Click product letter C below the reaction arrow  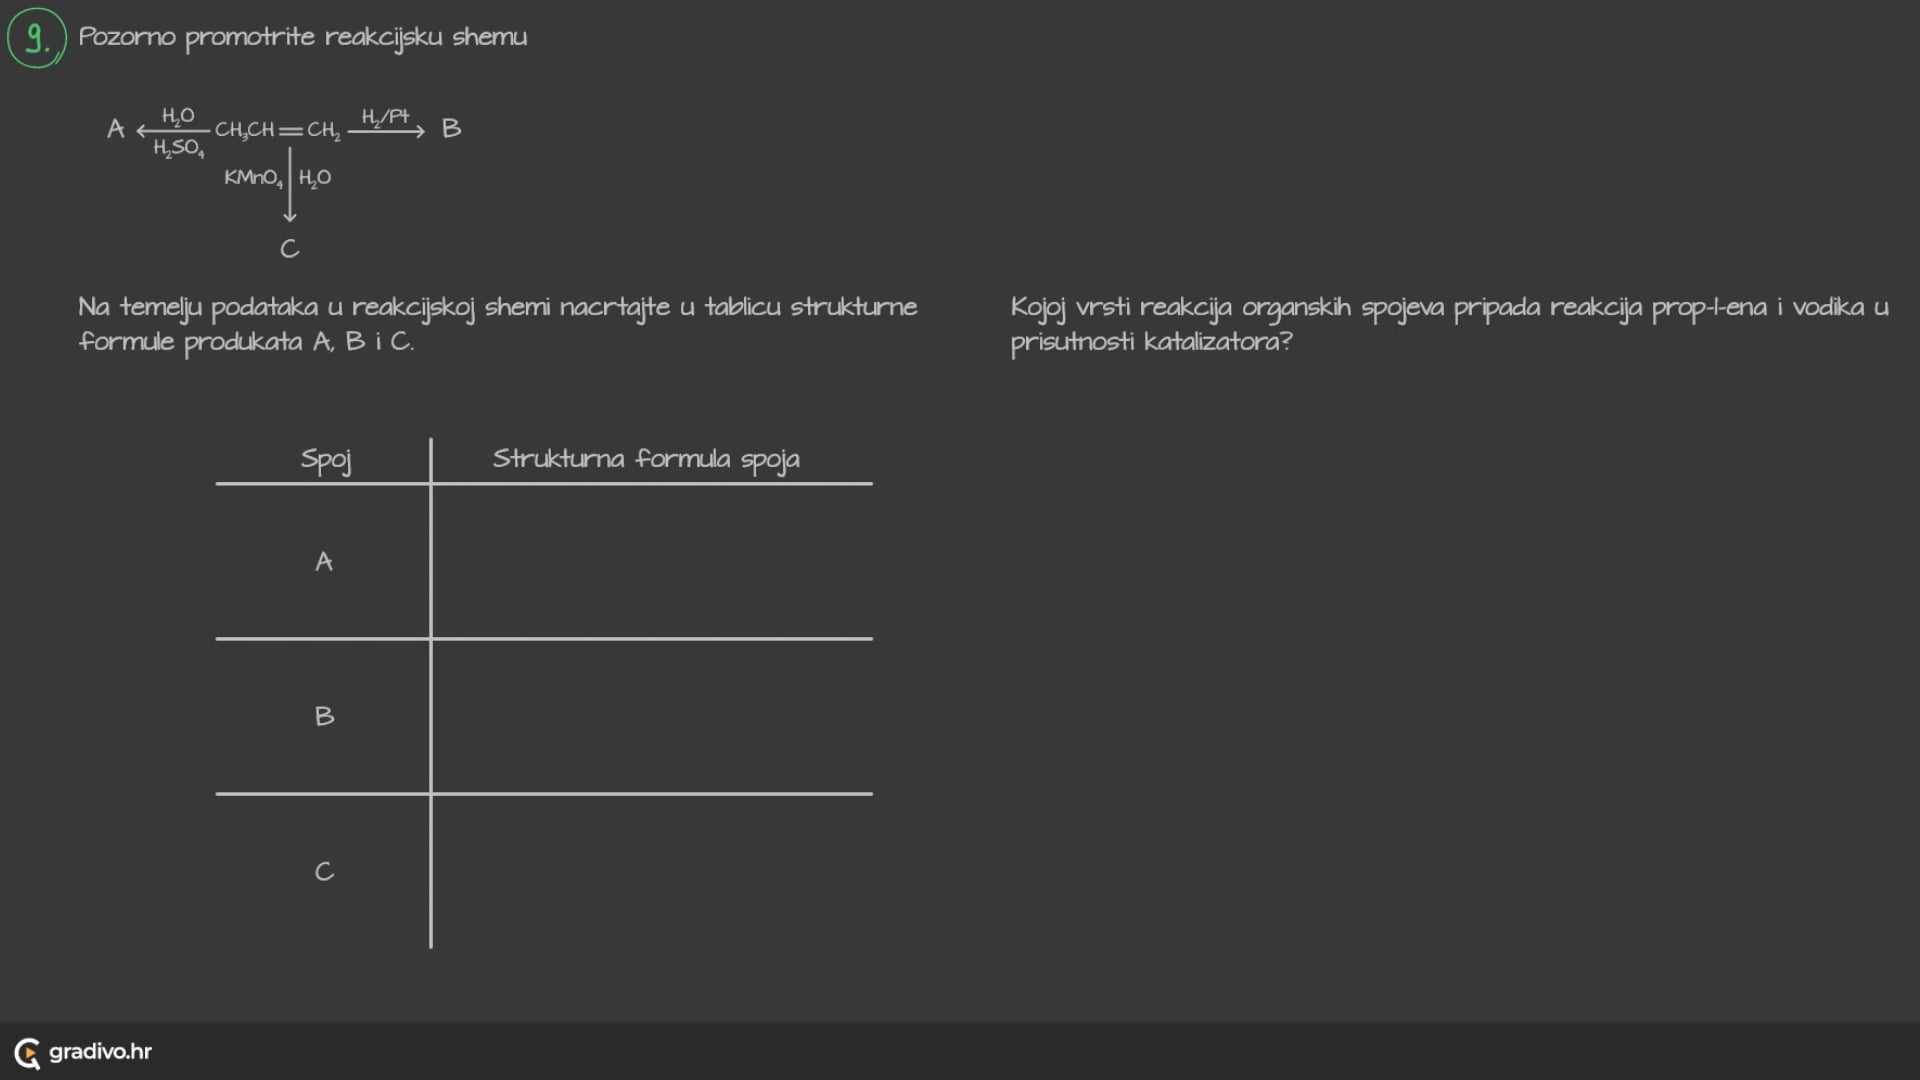coord(289,249)
